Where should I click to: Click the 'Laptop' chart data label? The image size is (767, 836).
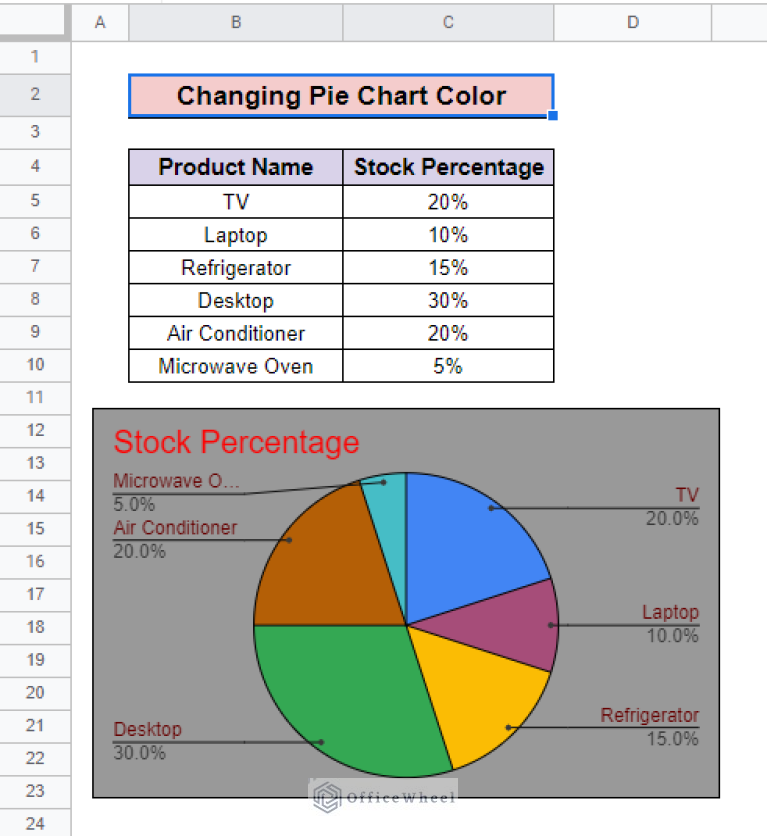click(670, 612)
